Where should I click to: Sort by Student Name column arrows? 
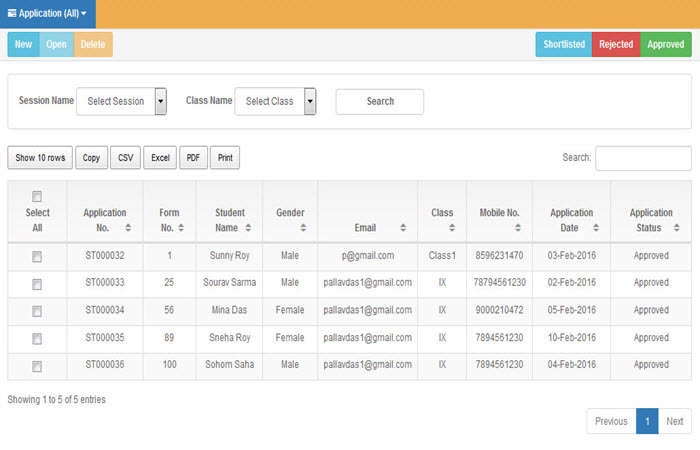248,228
